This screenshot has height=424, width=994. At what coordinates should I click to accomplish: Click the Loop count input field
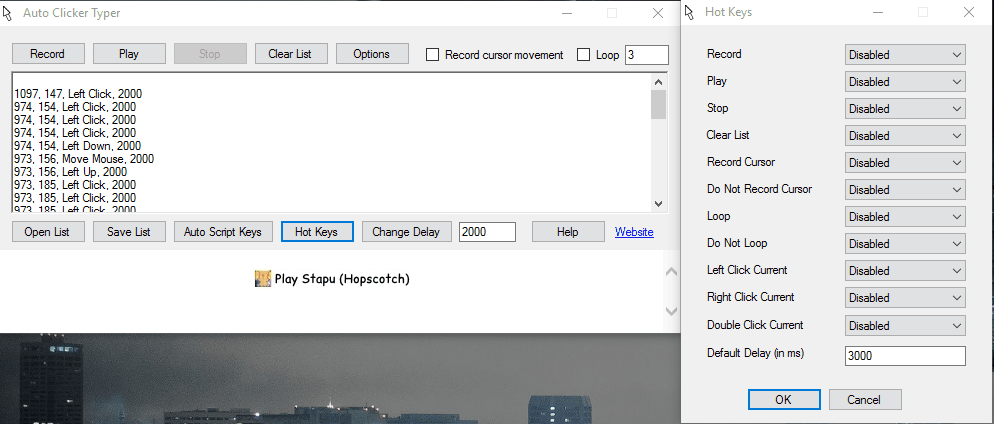click(647, 55)
